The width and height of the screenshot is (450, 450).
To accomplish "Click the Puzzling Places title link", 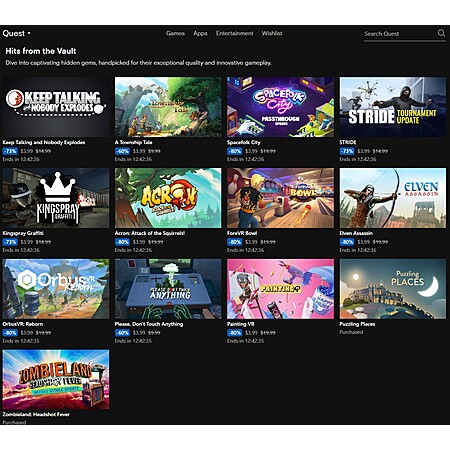I will coord(357,324).
